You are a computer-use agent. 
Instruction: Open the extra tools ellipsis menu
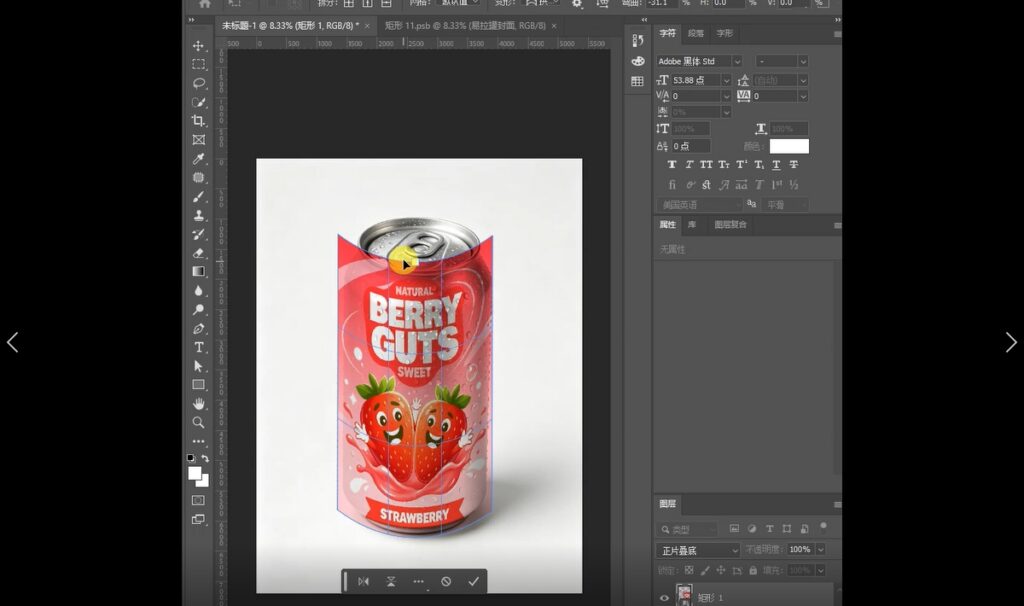199,441
